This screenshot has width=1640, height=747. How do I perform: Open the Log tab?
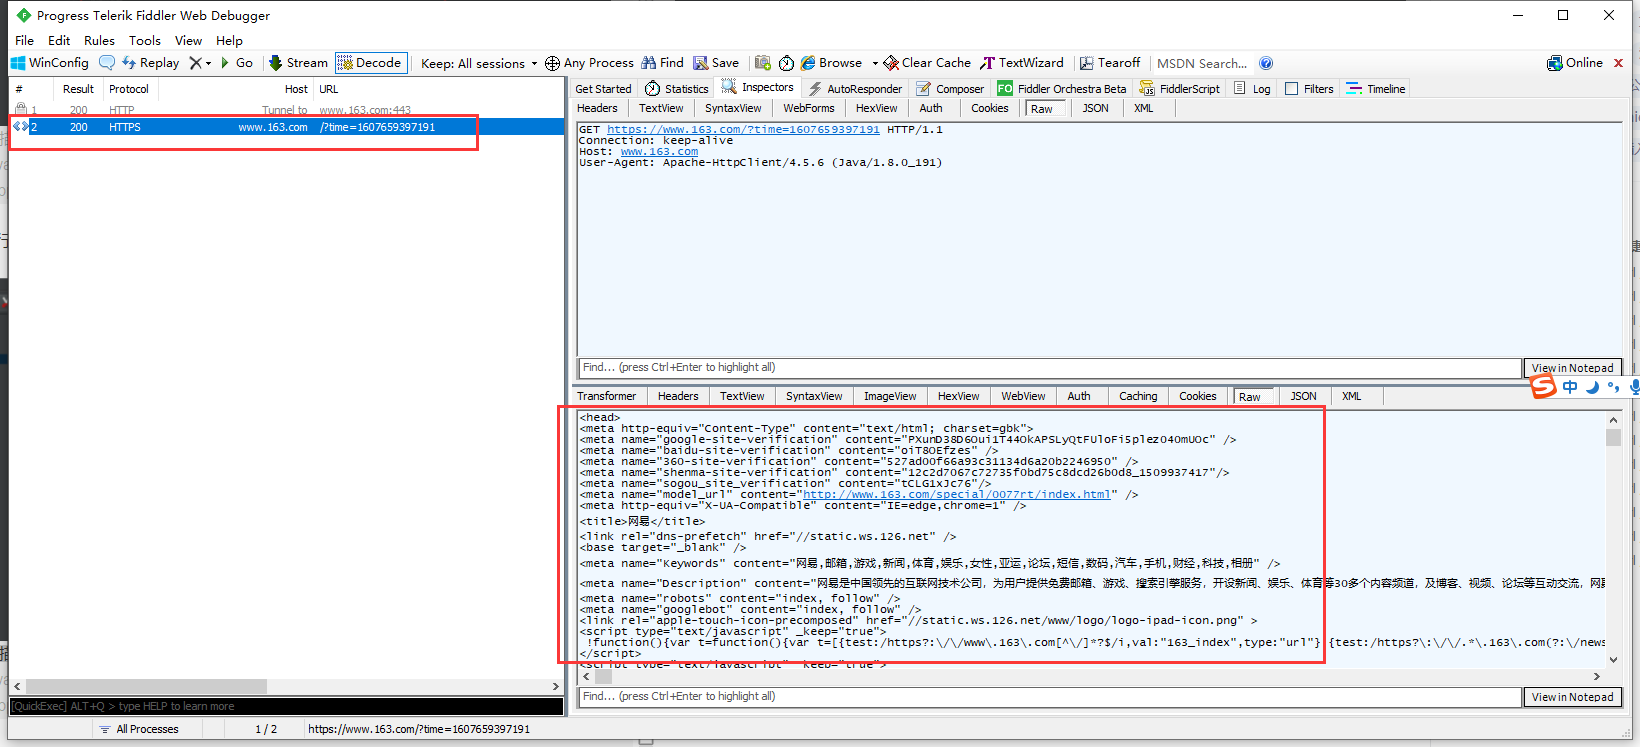pyautogui.click(x=1252, y=89)
